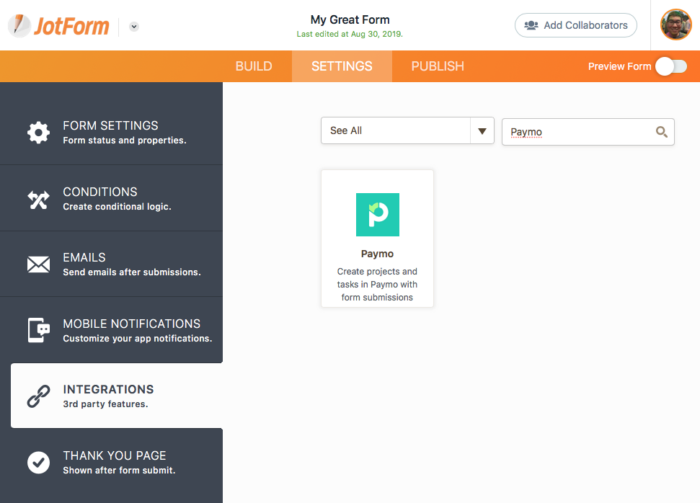This screenshot has height=503, width=700.
Task: Click the Preview Form label
Action: [619, 67]
